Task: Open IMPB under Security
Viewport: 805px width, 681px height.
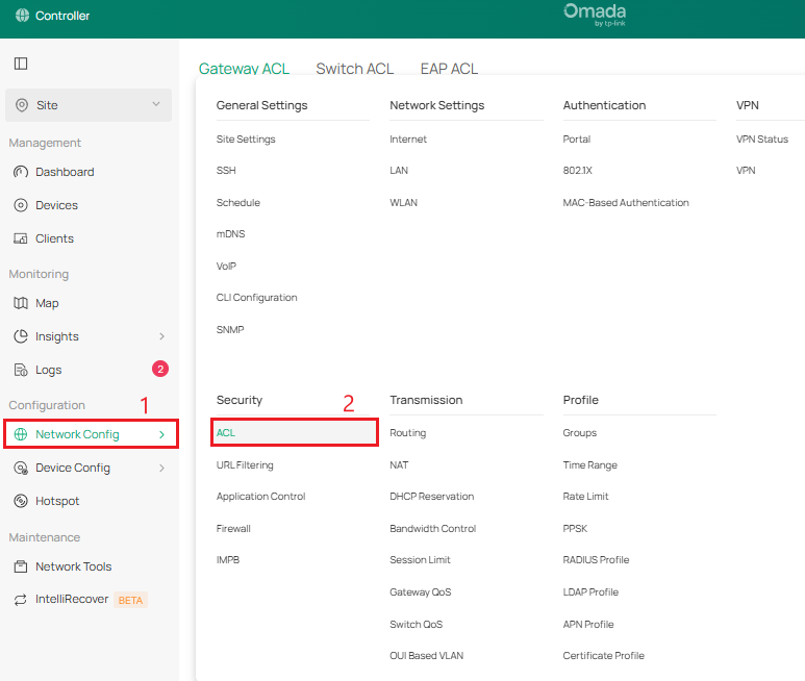Action: [228, 560]
